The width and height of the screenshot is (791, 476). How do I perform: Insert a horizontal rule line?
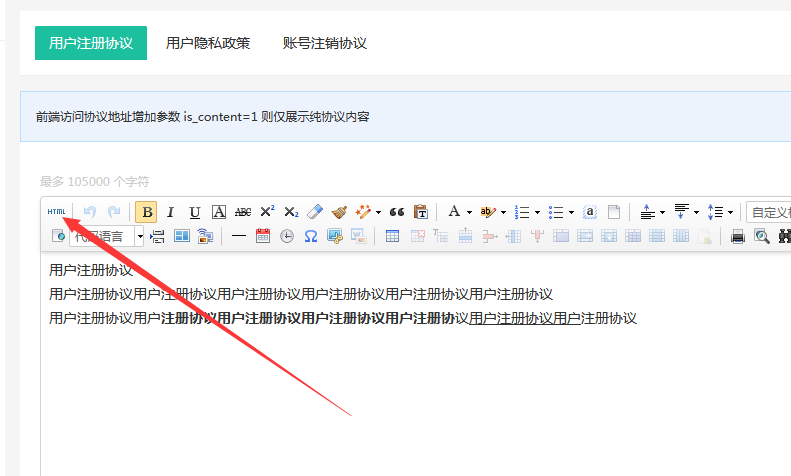(x=239, y=236)
